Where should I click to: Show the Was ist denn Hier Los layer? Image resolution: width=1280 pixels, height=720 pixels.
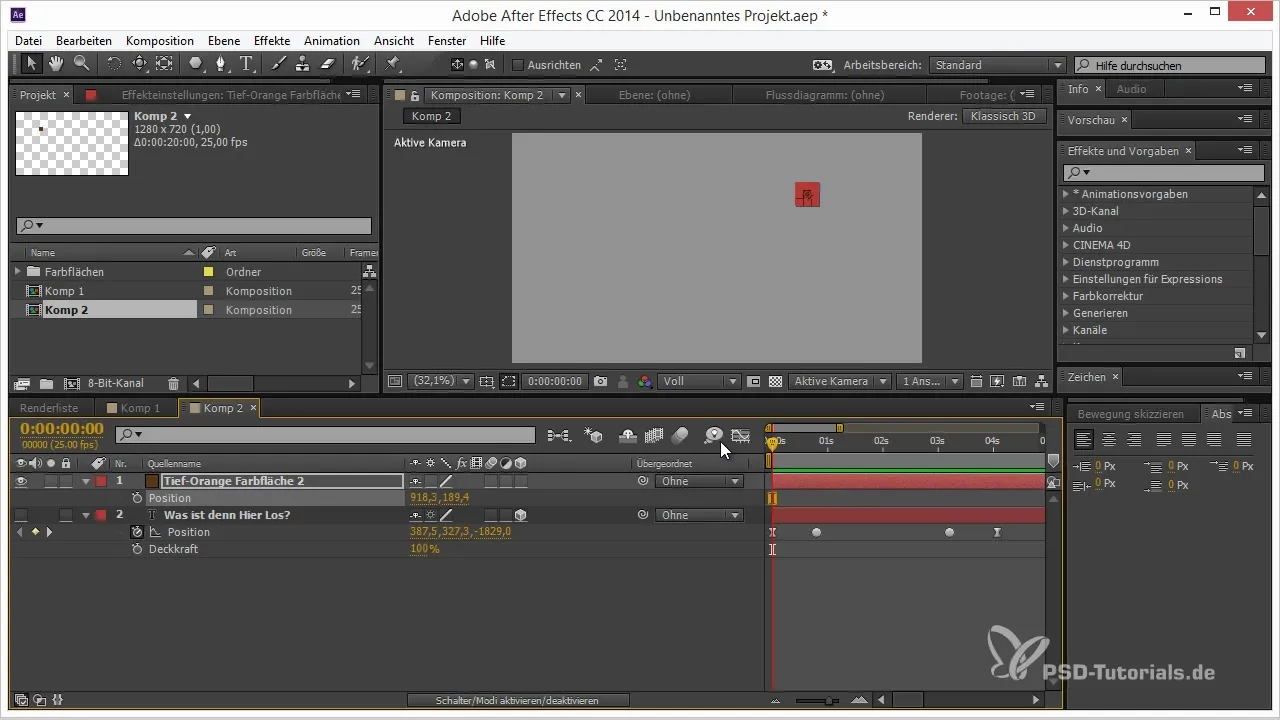point(22,515)
